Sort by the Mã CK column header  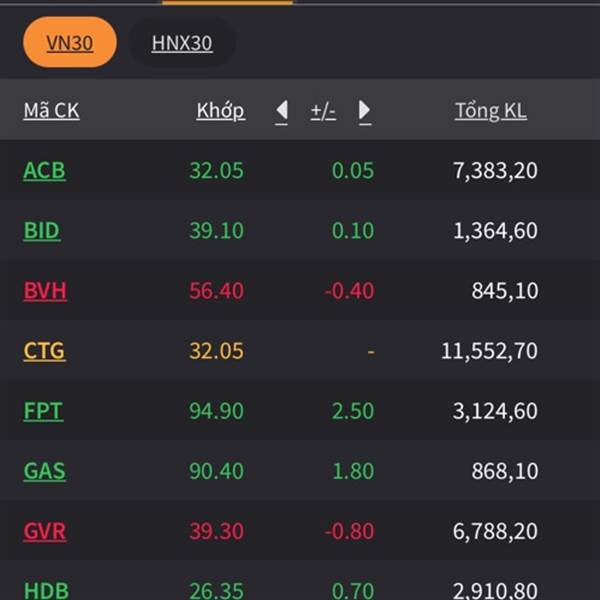tap(51, 111)
